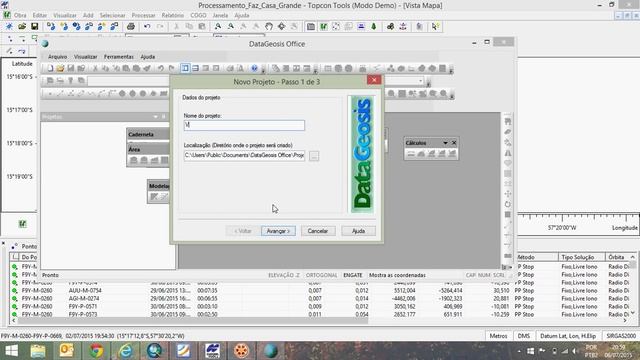
Task: Click the Metros unit in Topcon status bar
Action: (498, 336)
